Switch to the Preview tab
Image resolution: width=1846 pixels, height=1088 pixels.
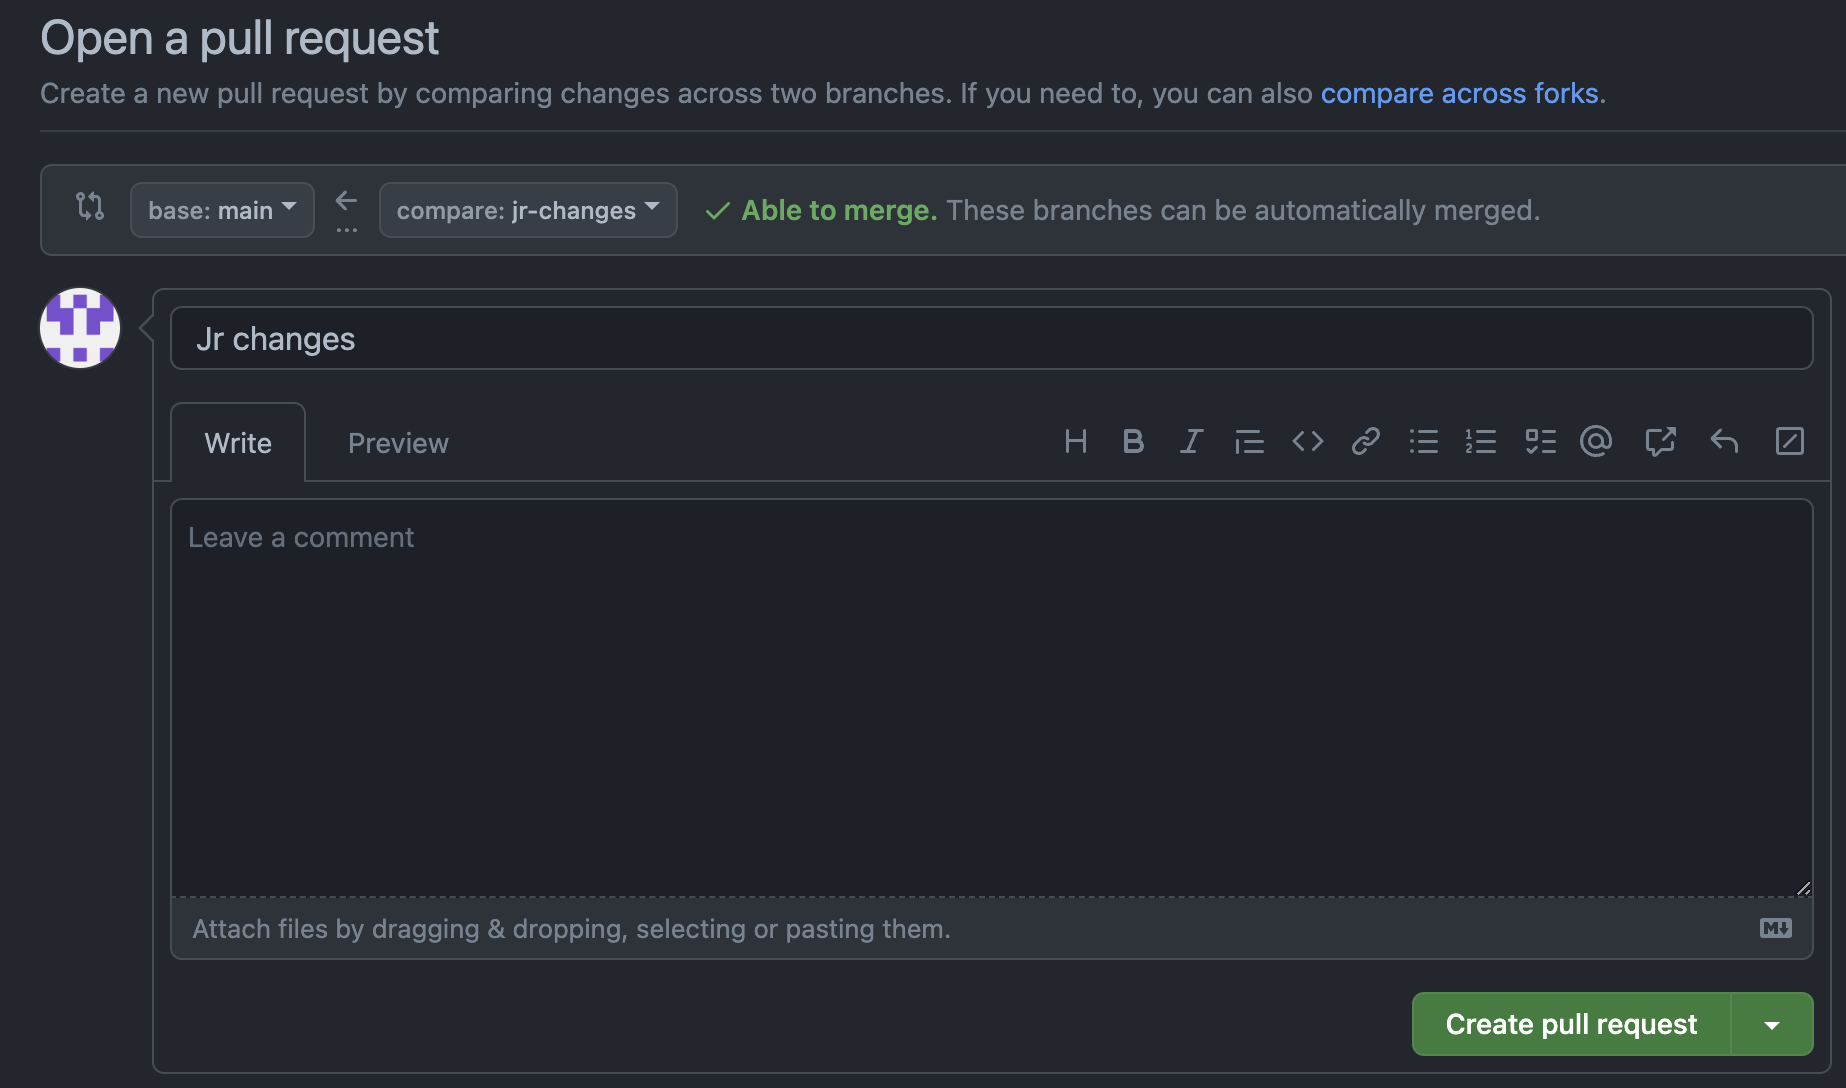pyautogui.click(x=398, y=443)
